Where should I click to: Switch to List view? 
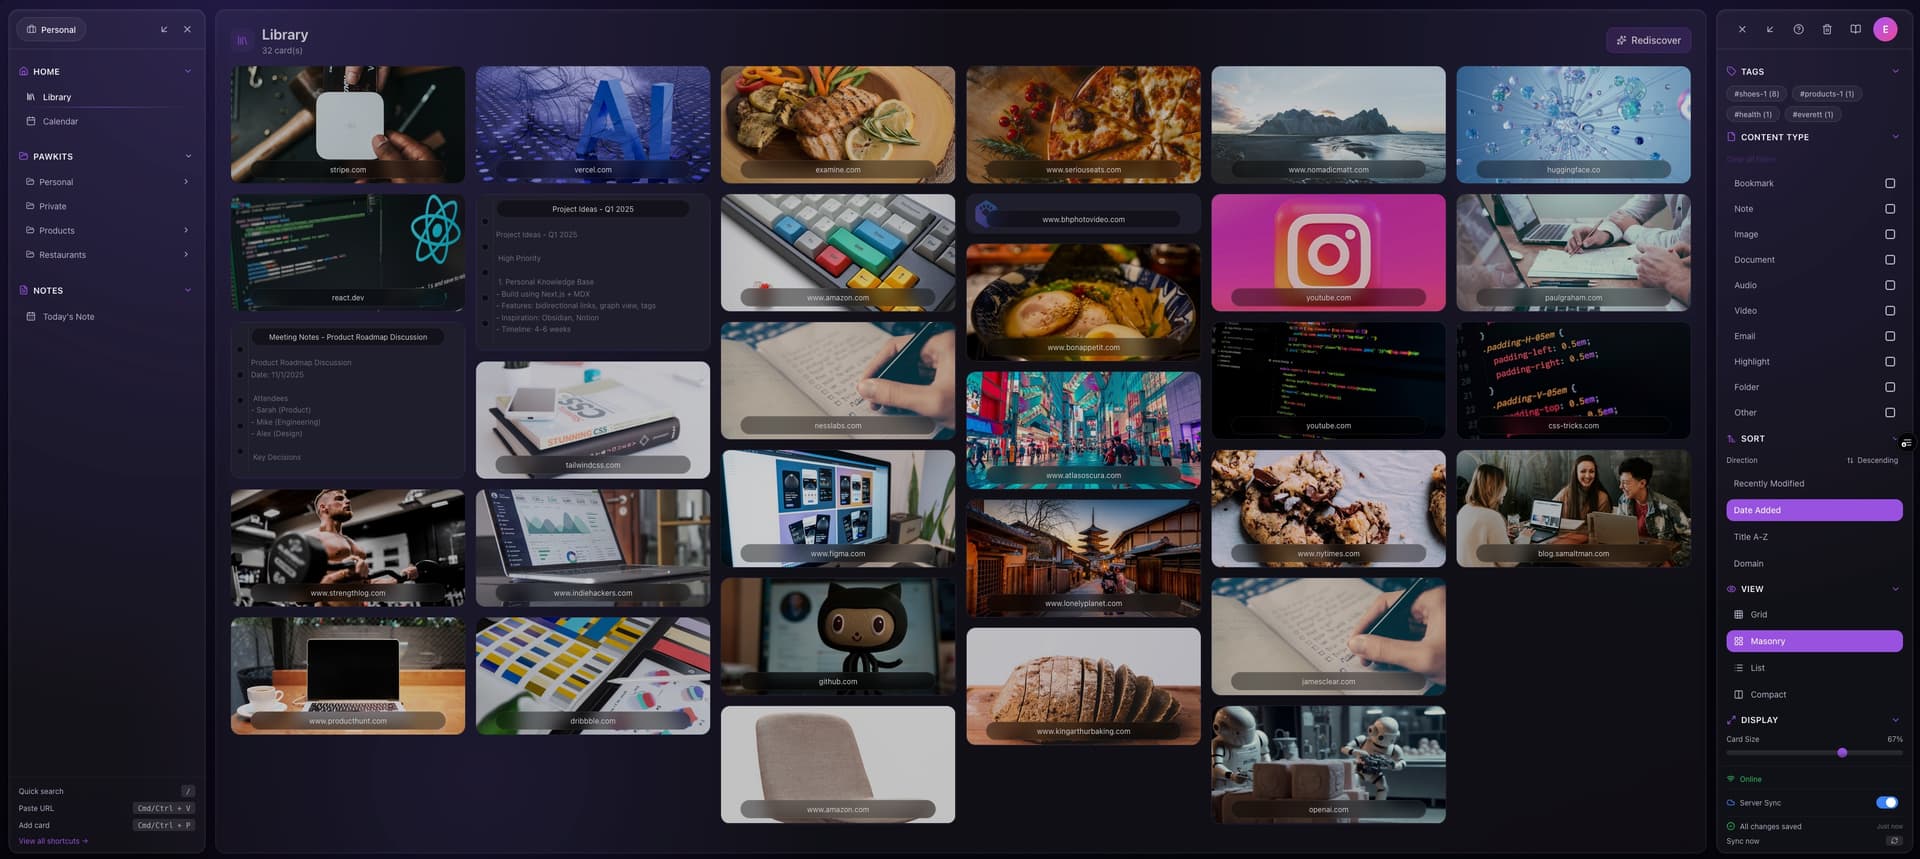[1757, 668]
